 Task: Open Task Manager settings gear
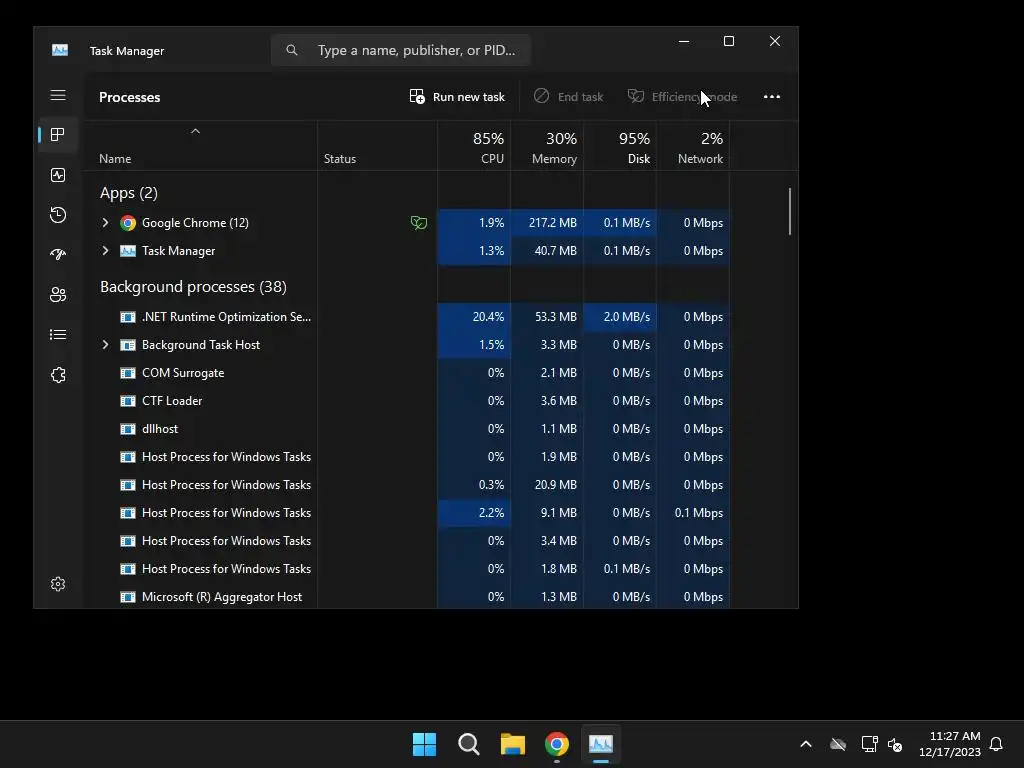pos(58,584)
